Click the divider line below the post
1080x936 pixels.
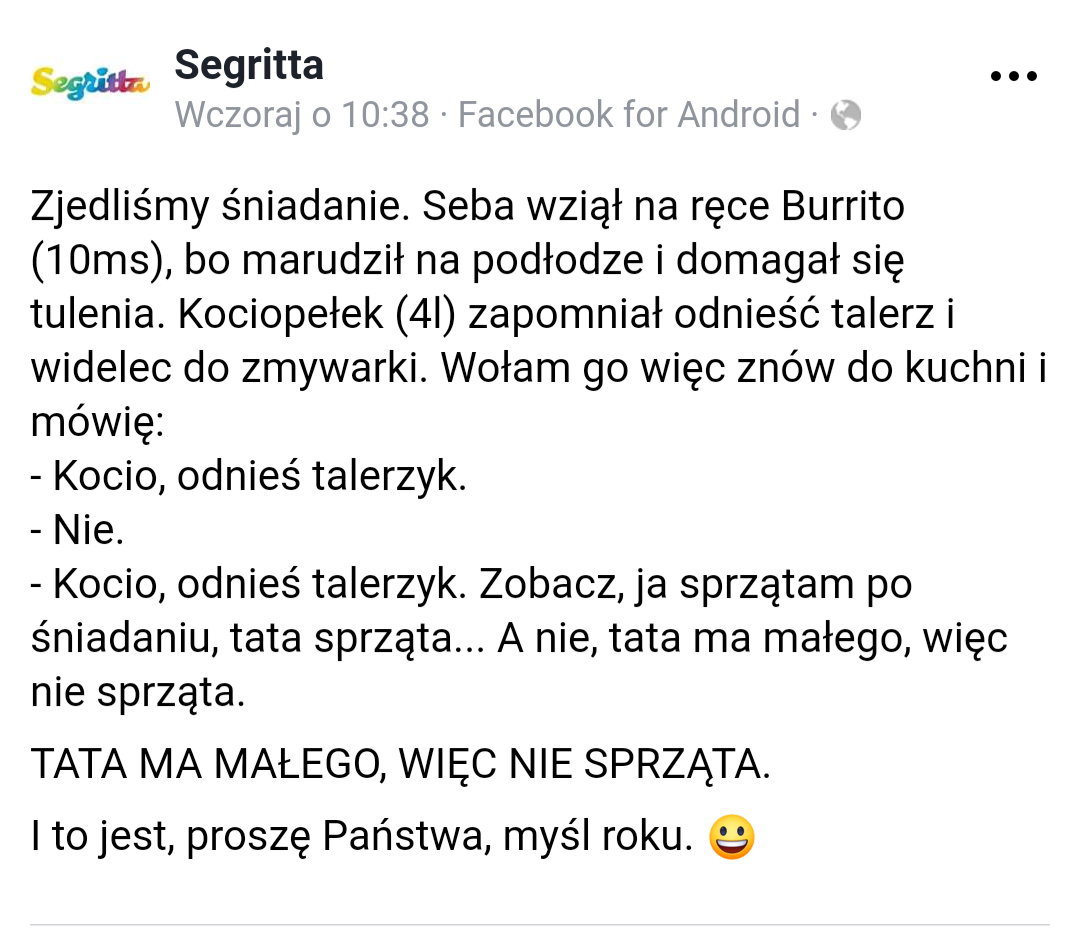pos(540,924)
